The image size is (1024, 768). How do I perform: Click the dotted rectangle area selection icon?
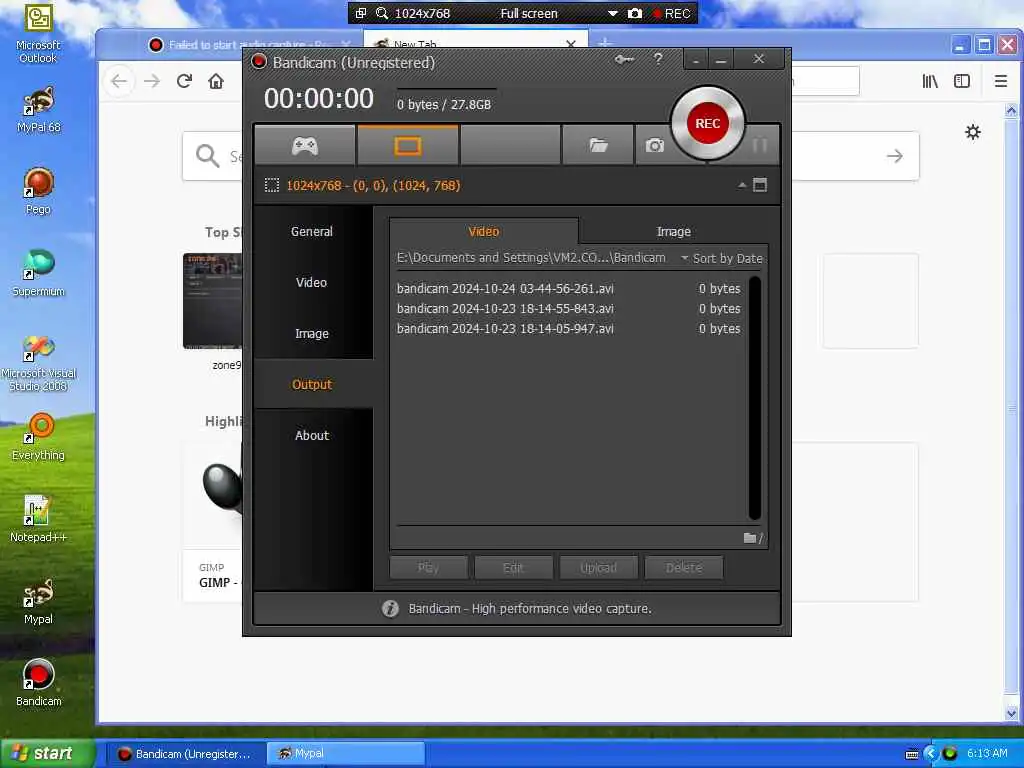click(272, 185)
